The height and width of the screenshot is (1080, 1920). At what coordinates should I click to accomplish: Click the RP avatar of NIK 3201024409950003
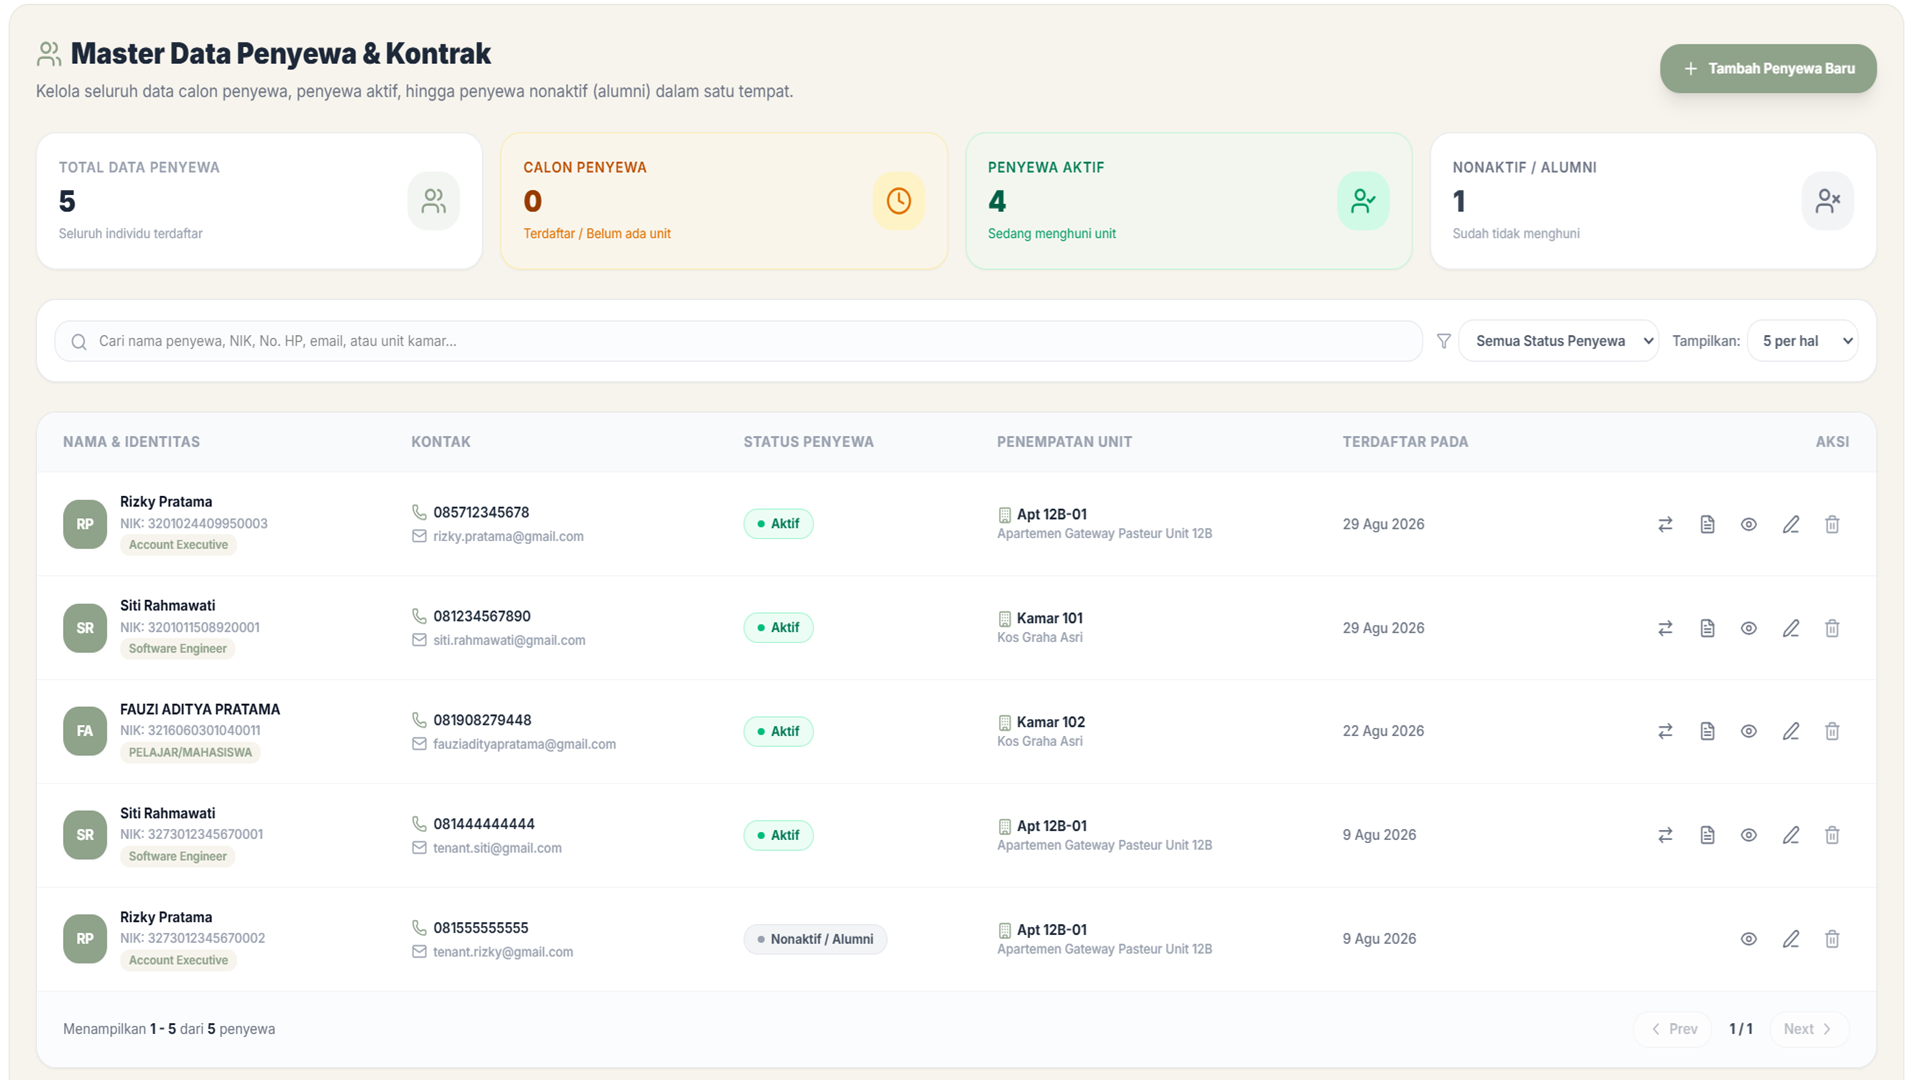click(x=85, y=524)
